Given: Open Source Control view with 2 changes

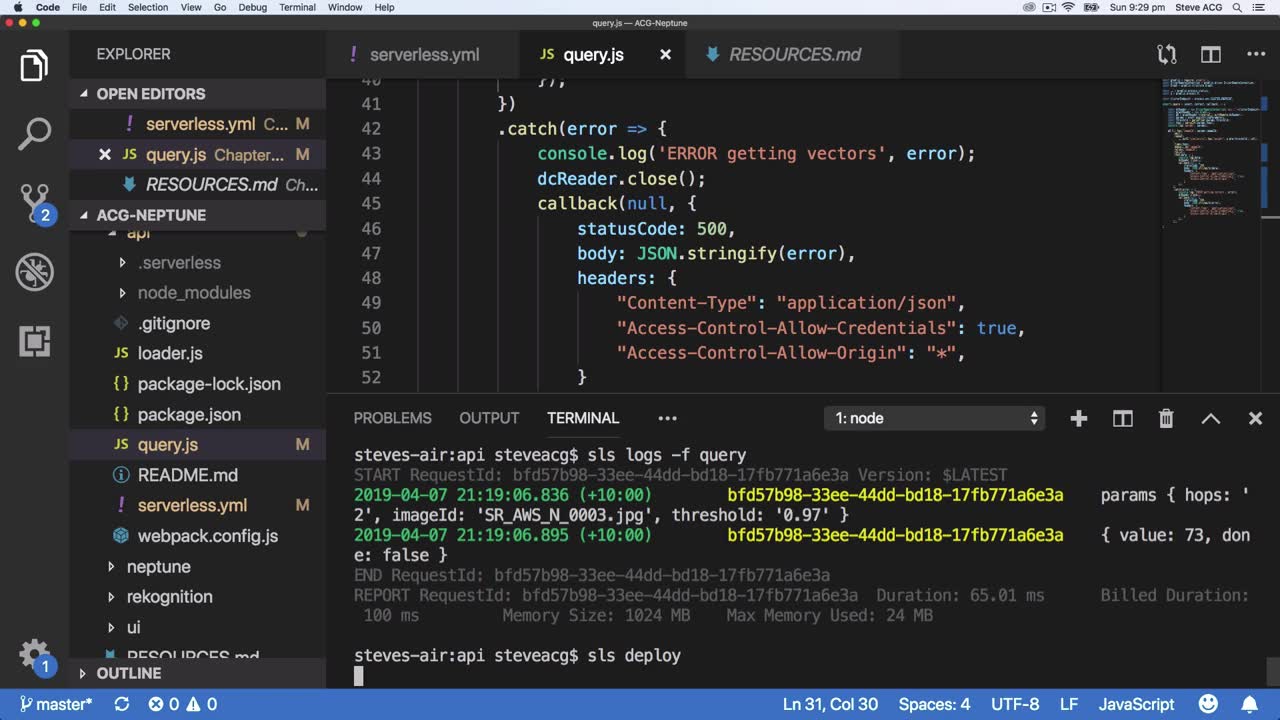Looking at the screenshot, I should click(34, 202).
